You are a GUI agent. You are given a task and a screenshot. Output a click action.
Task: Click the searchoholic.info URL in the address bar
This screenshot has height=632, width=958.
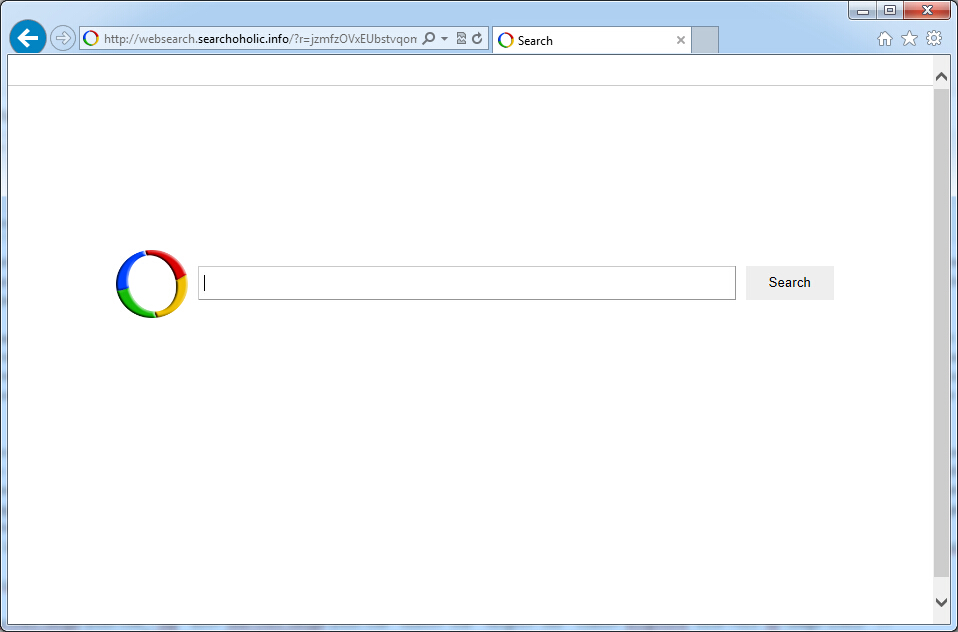[260, 39]
